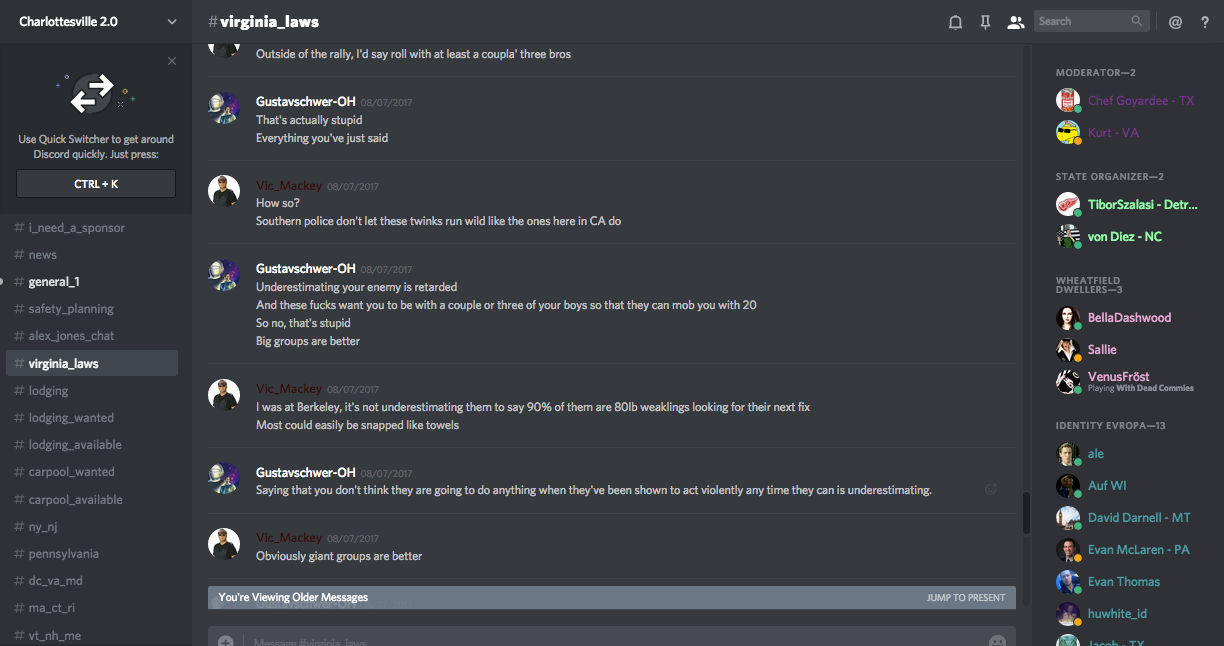Dismiss the Quick Switcher tip
1224x646 pixels.
tap(172, 61)
